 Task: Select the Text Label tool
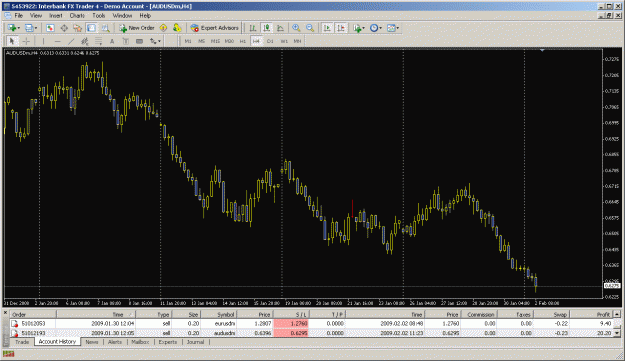(x=126, y=41)
